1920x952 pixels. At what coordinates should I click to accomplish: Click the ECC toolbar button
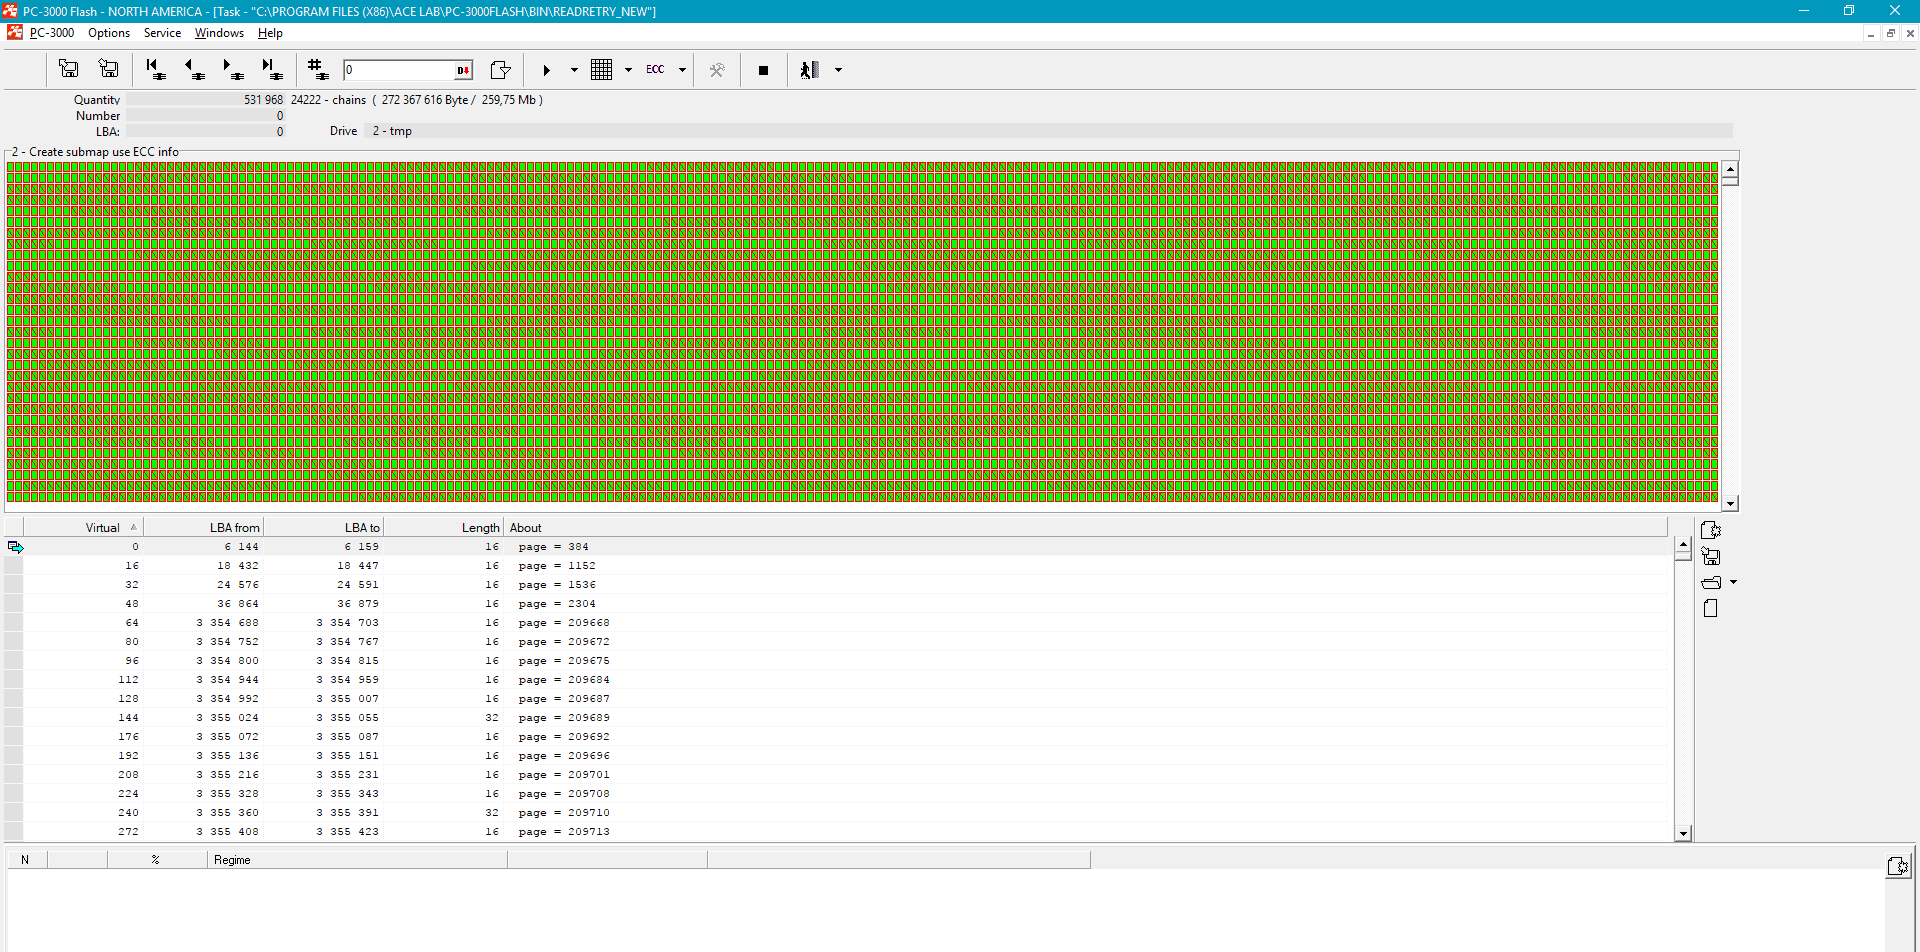tap(655, 69)
